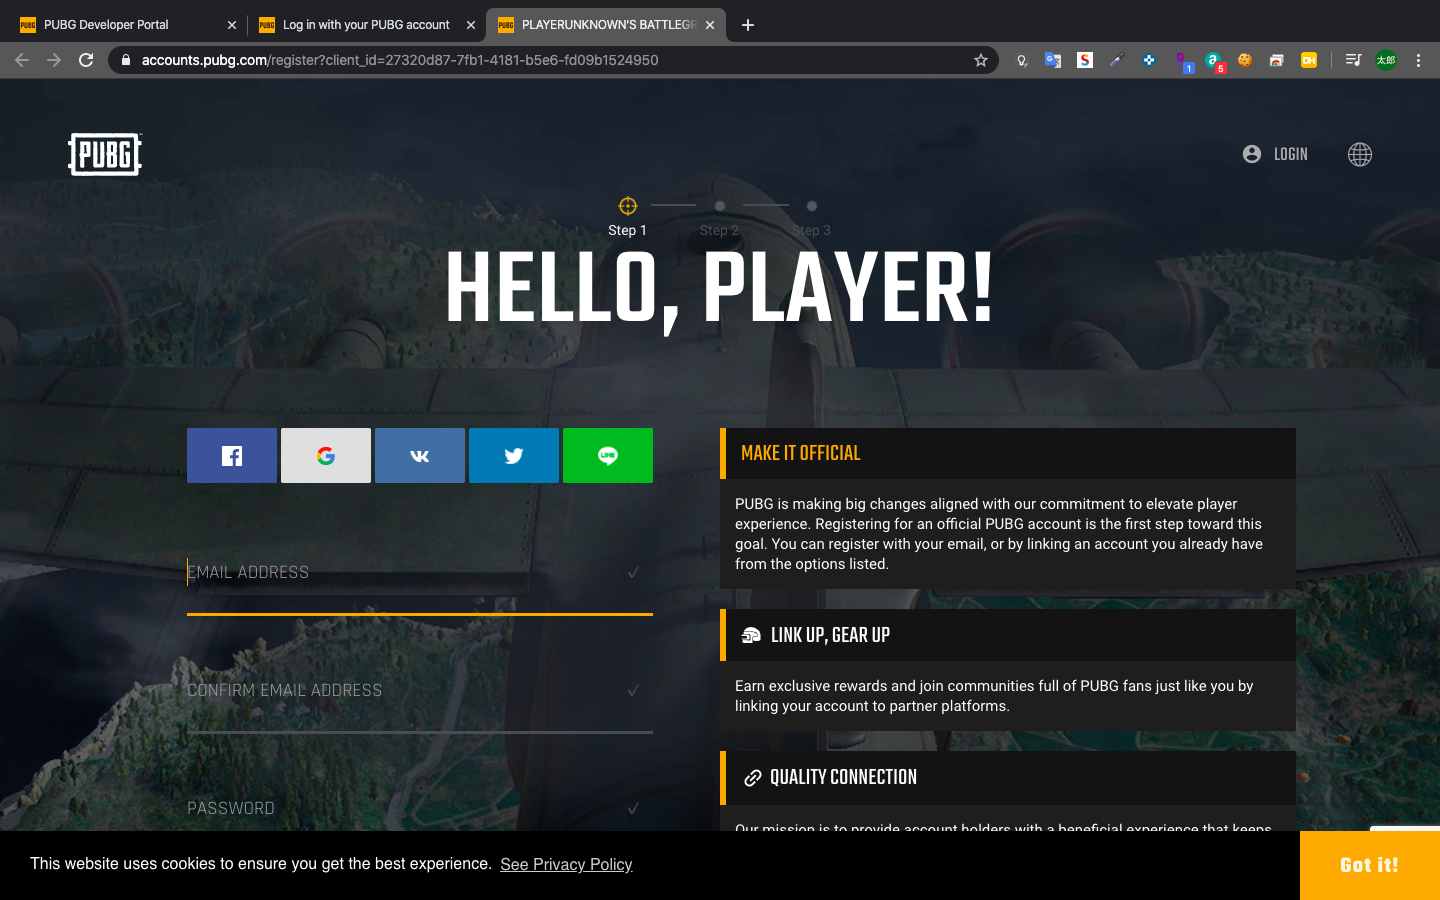View site info lock icon
This screenshot has height=900, width=1440.
tap(125, 60)
